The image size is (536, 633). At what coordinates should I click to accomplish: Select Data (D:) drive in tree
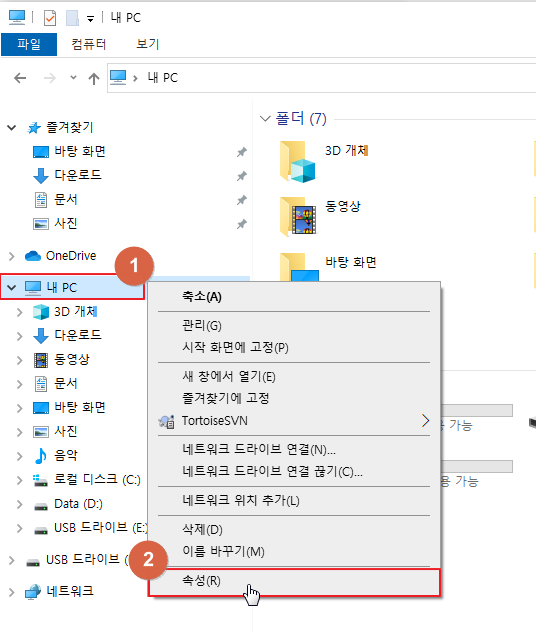[x=78, y=504]
